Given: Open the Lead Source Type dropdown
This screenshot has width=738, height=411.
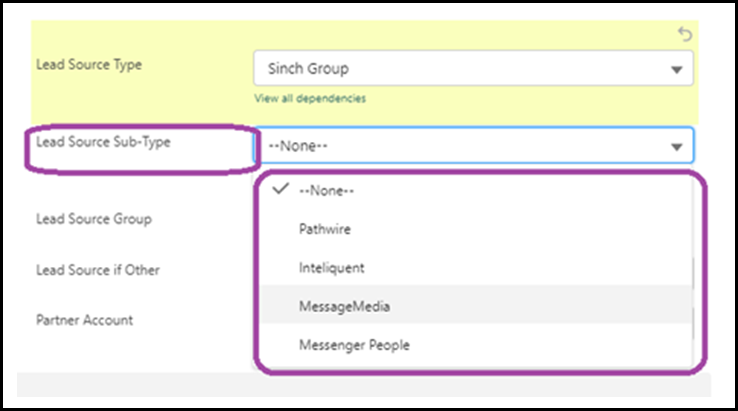Looking at the screenshot, I should (x=473, y=69).
